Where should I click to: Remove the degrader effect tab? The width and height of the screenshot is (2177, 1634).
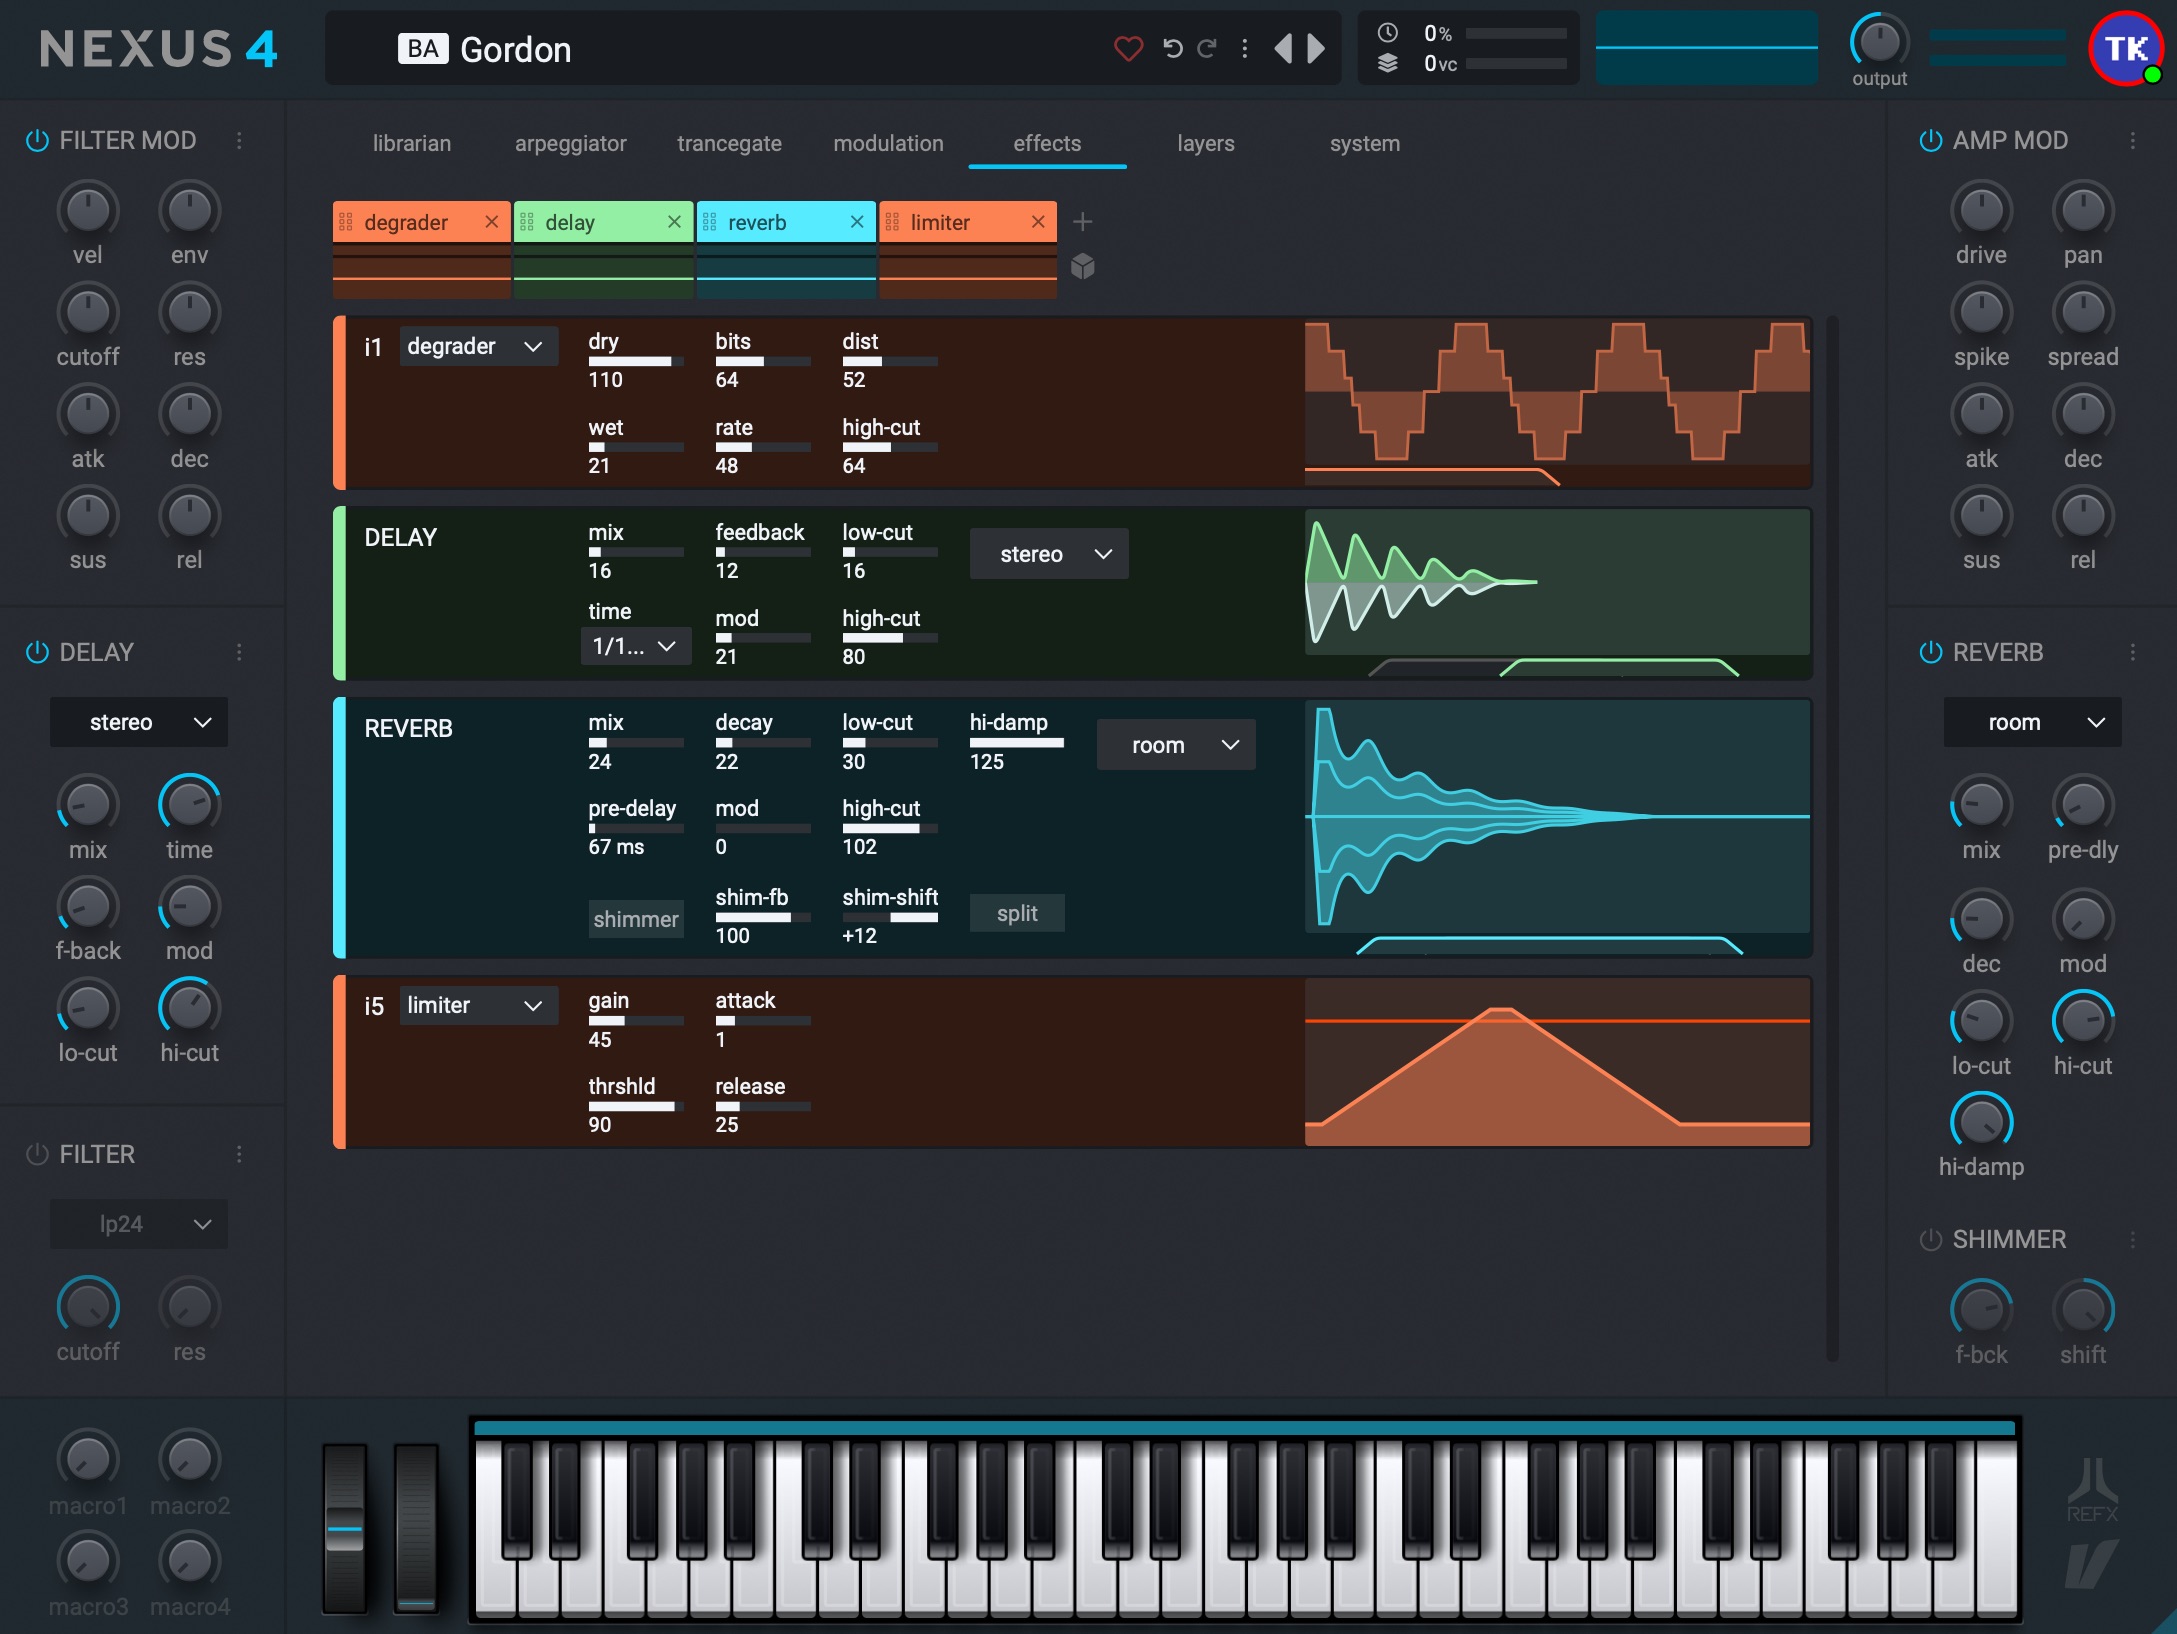(x=491, y=222)
